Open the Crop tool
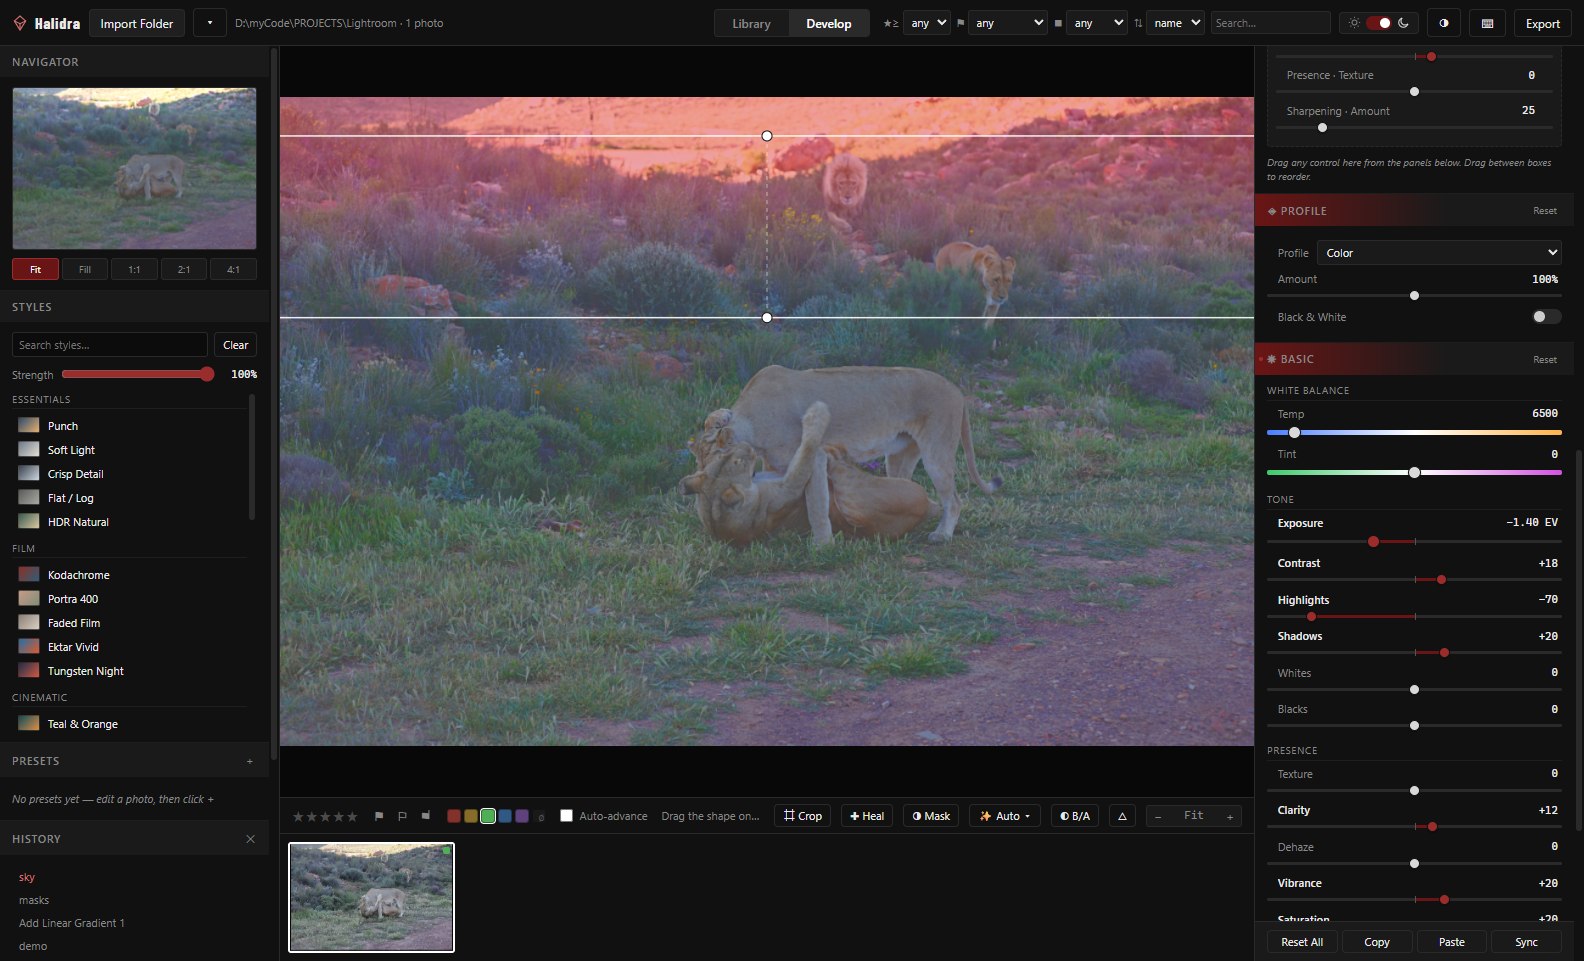This screenshot has width=1584, height=961. pyautogui.click(x=802, y=816)
